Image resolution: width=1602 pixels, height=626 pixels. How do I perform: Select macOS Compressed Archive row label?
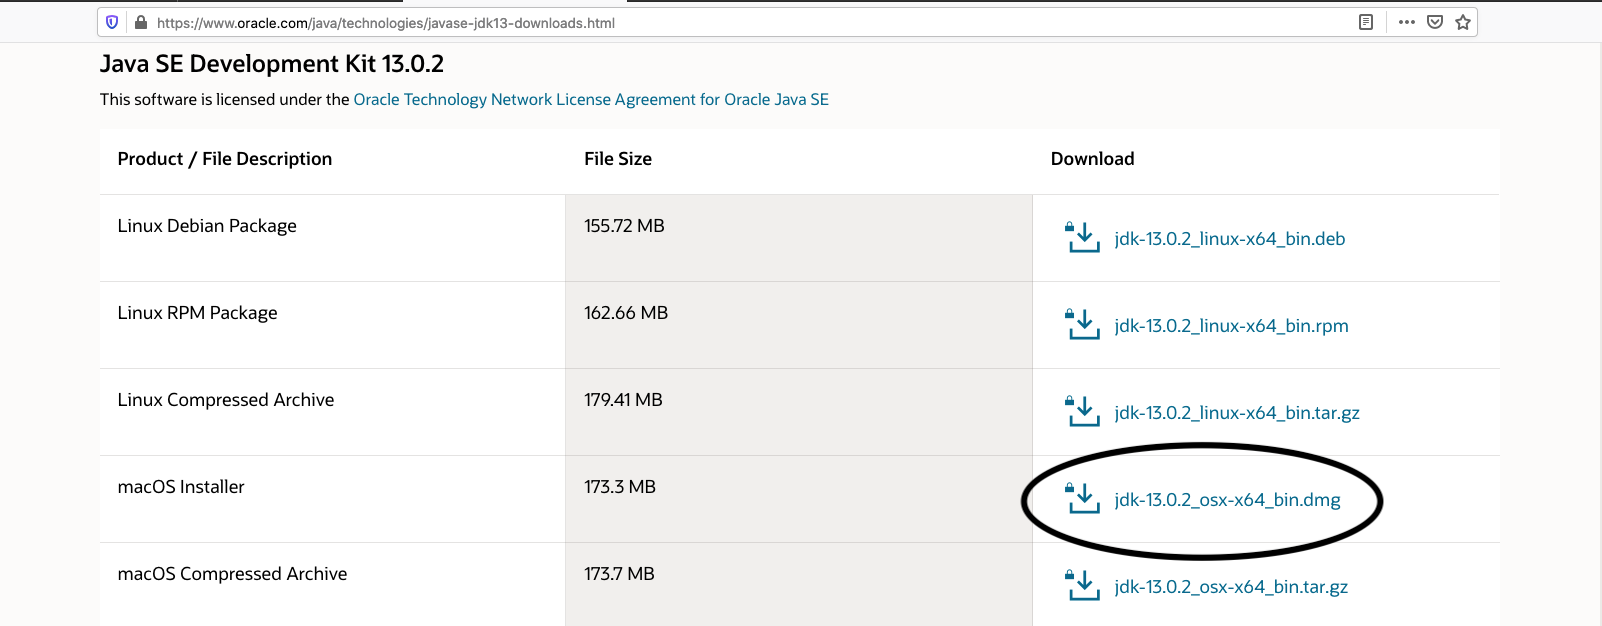click(x=233, y=574)
